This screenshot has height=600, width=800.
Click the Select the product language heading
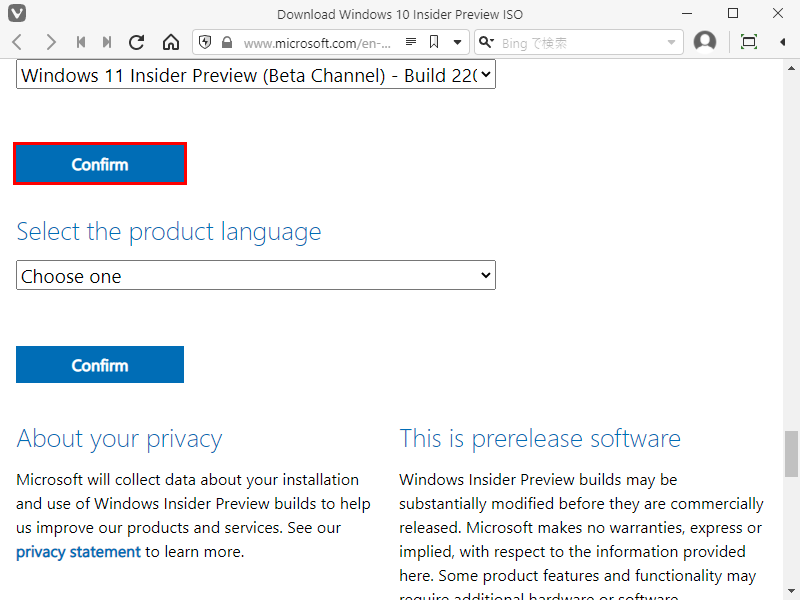[169, 232]
